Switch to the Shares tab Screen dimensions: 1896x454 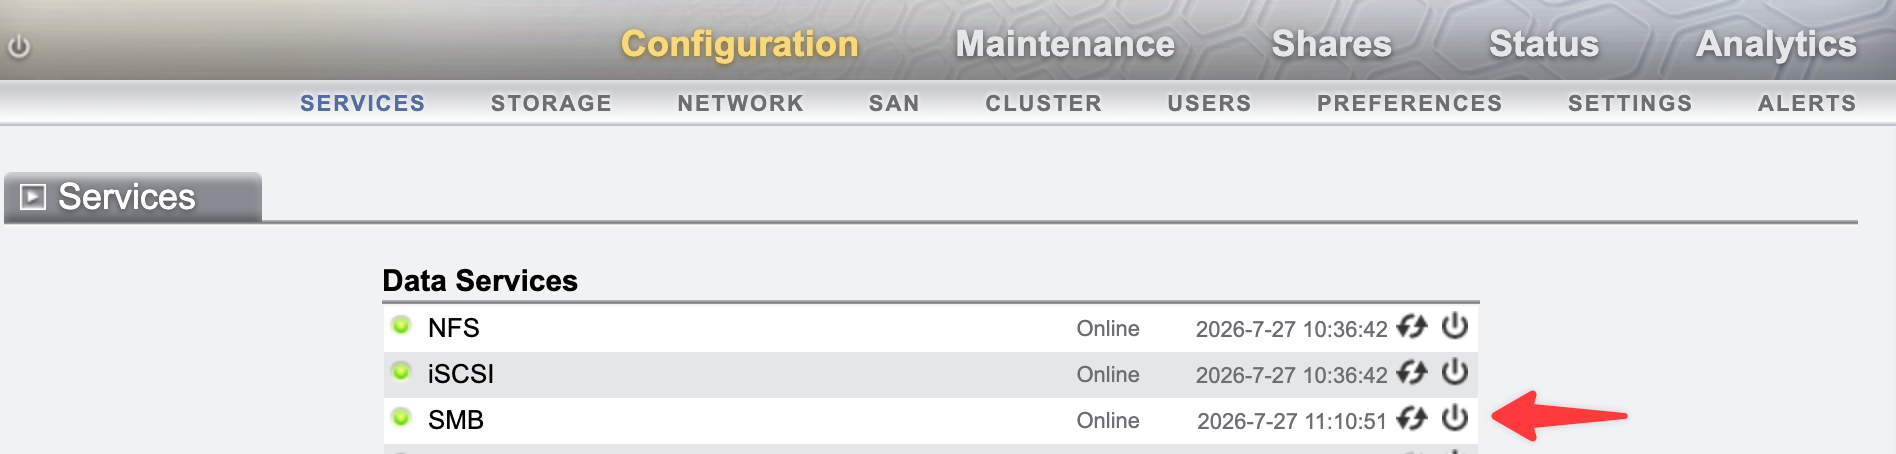point(1332,44)
